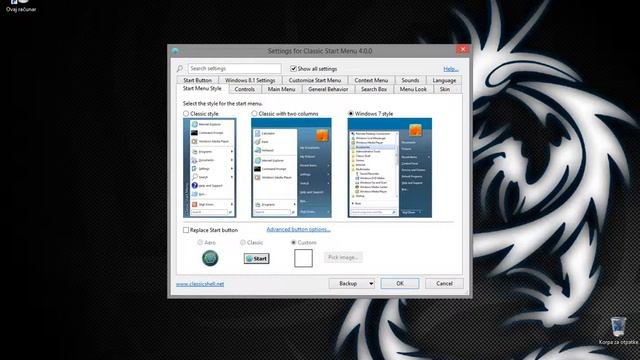The width and height of the screenshot is (640, 360).
Task: Close the Classic Start Menu settings dialog
Action: (463, 49)
